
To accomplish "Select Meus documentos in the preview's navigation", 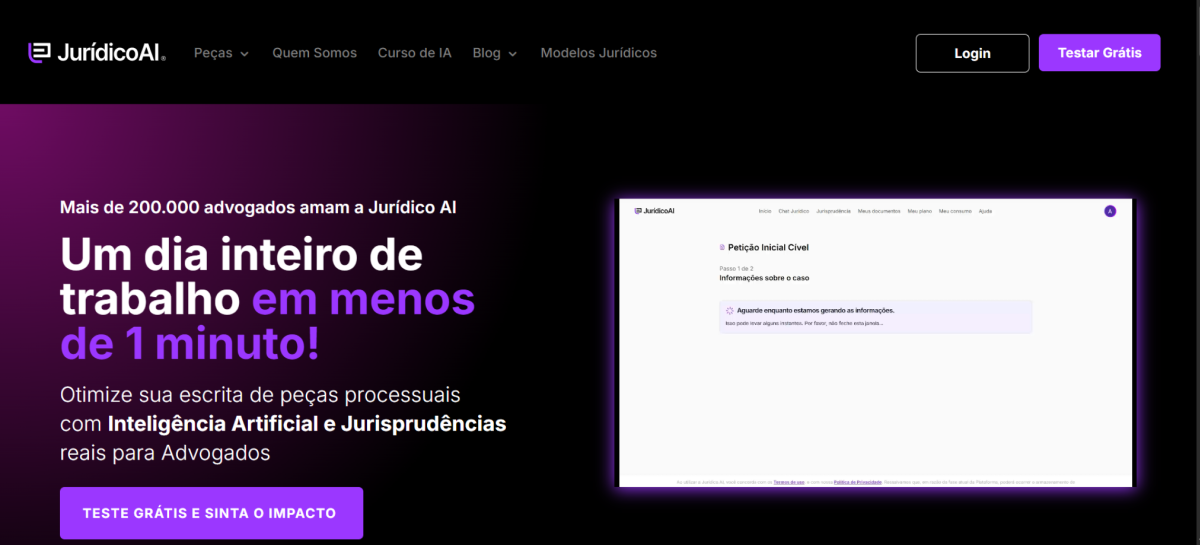I will 879,211.
